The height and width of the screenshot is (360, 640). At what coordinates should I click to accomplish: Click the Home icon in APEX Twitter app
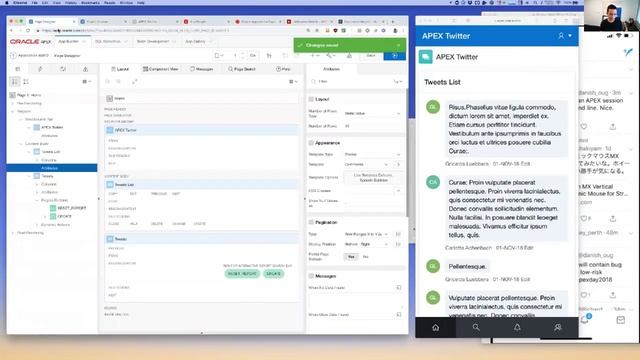click(x=436, y=327)
